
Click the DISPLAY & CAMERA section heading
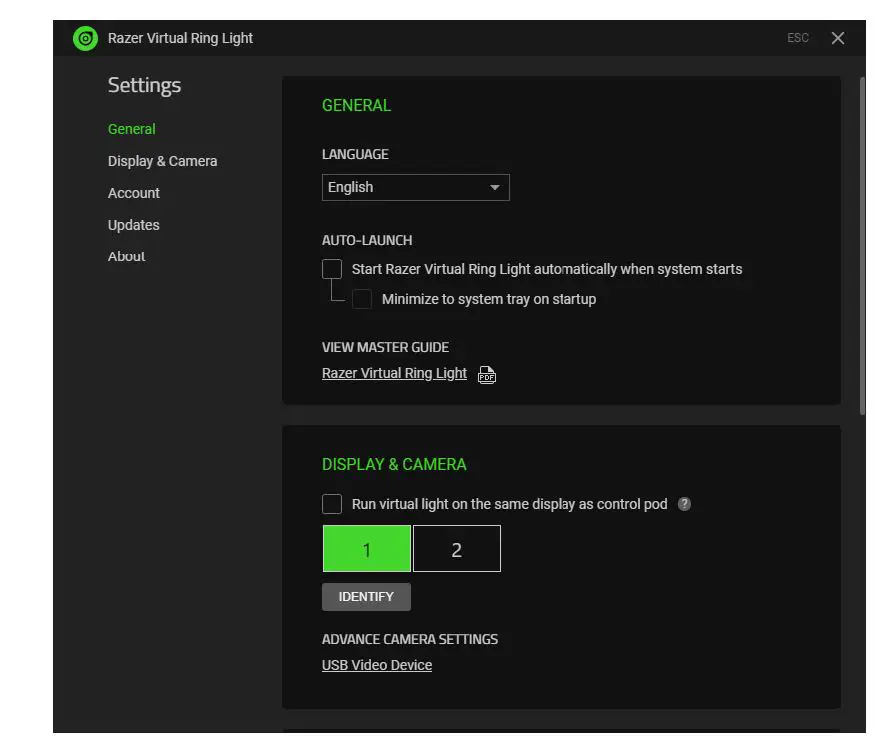(x=394, y=464)
